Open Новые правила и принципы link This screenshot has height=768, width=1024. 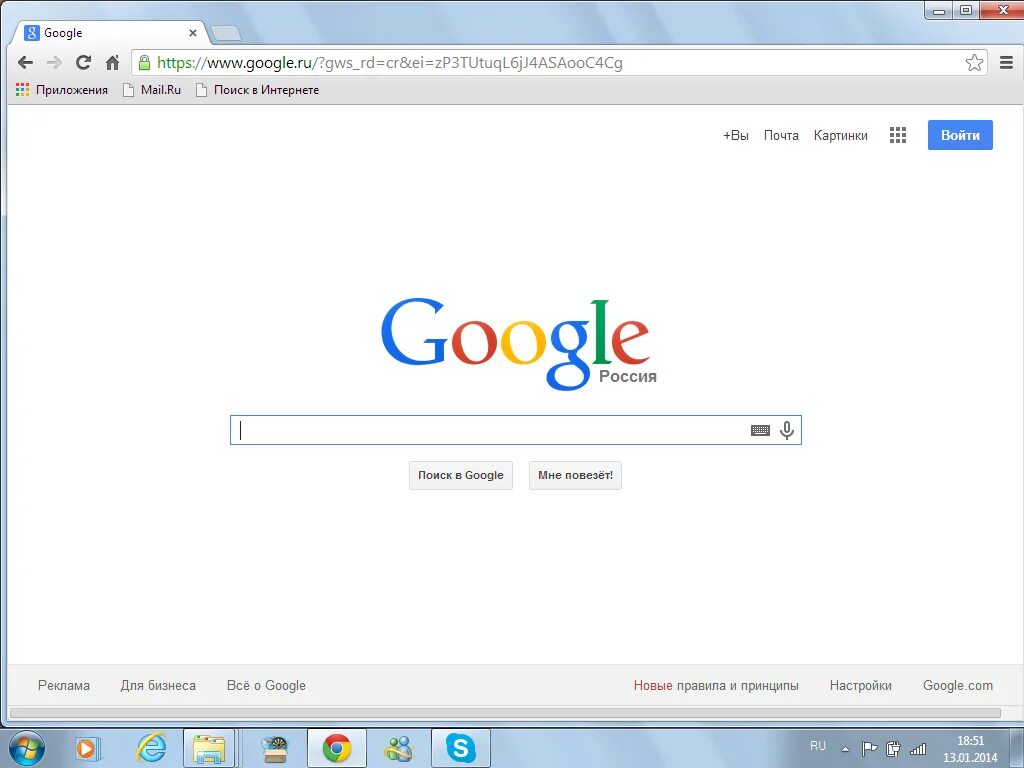pos(716,686)
